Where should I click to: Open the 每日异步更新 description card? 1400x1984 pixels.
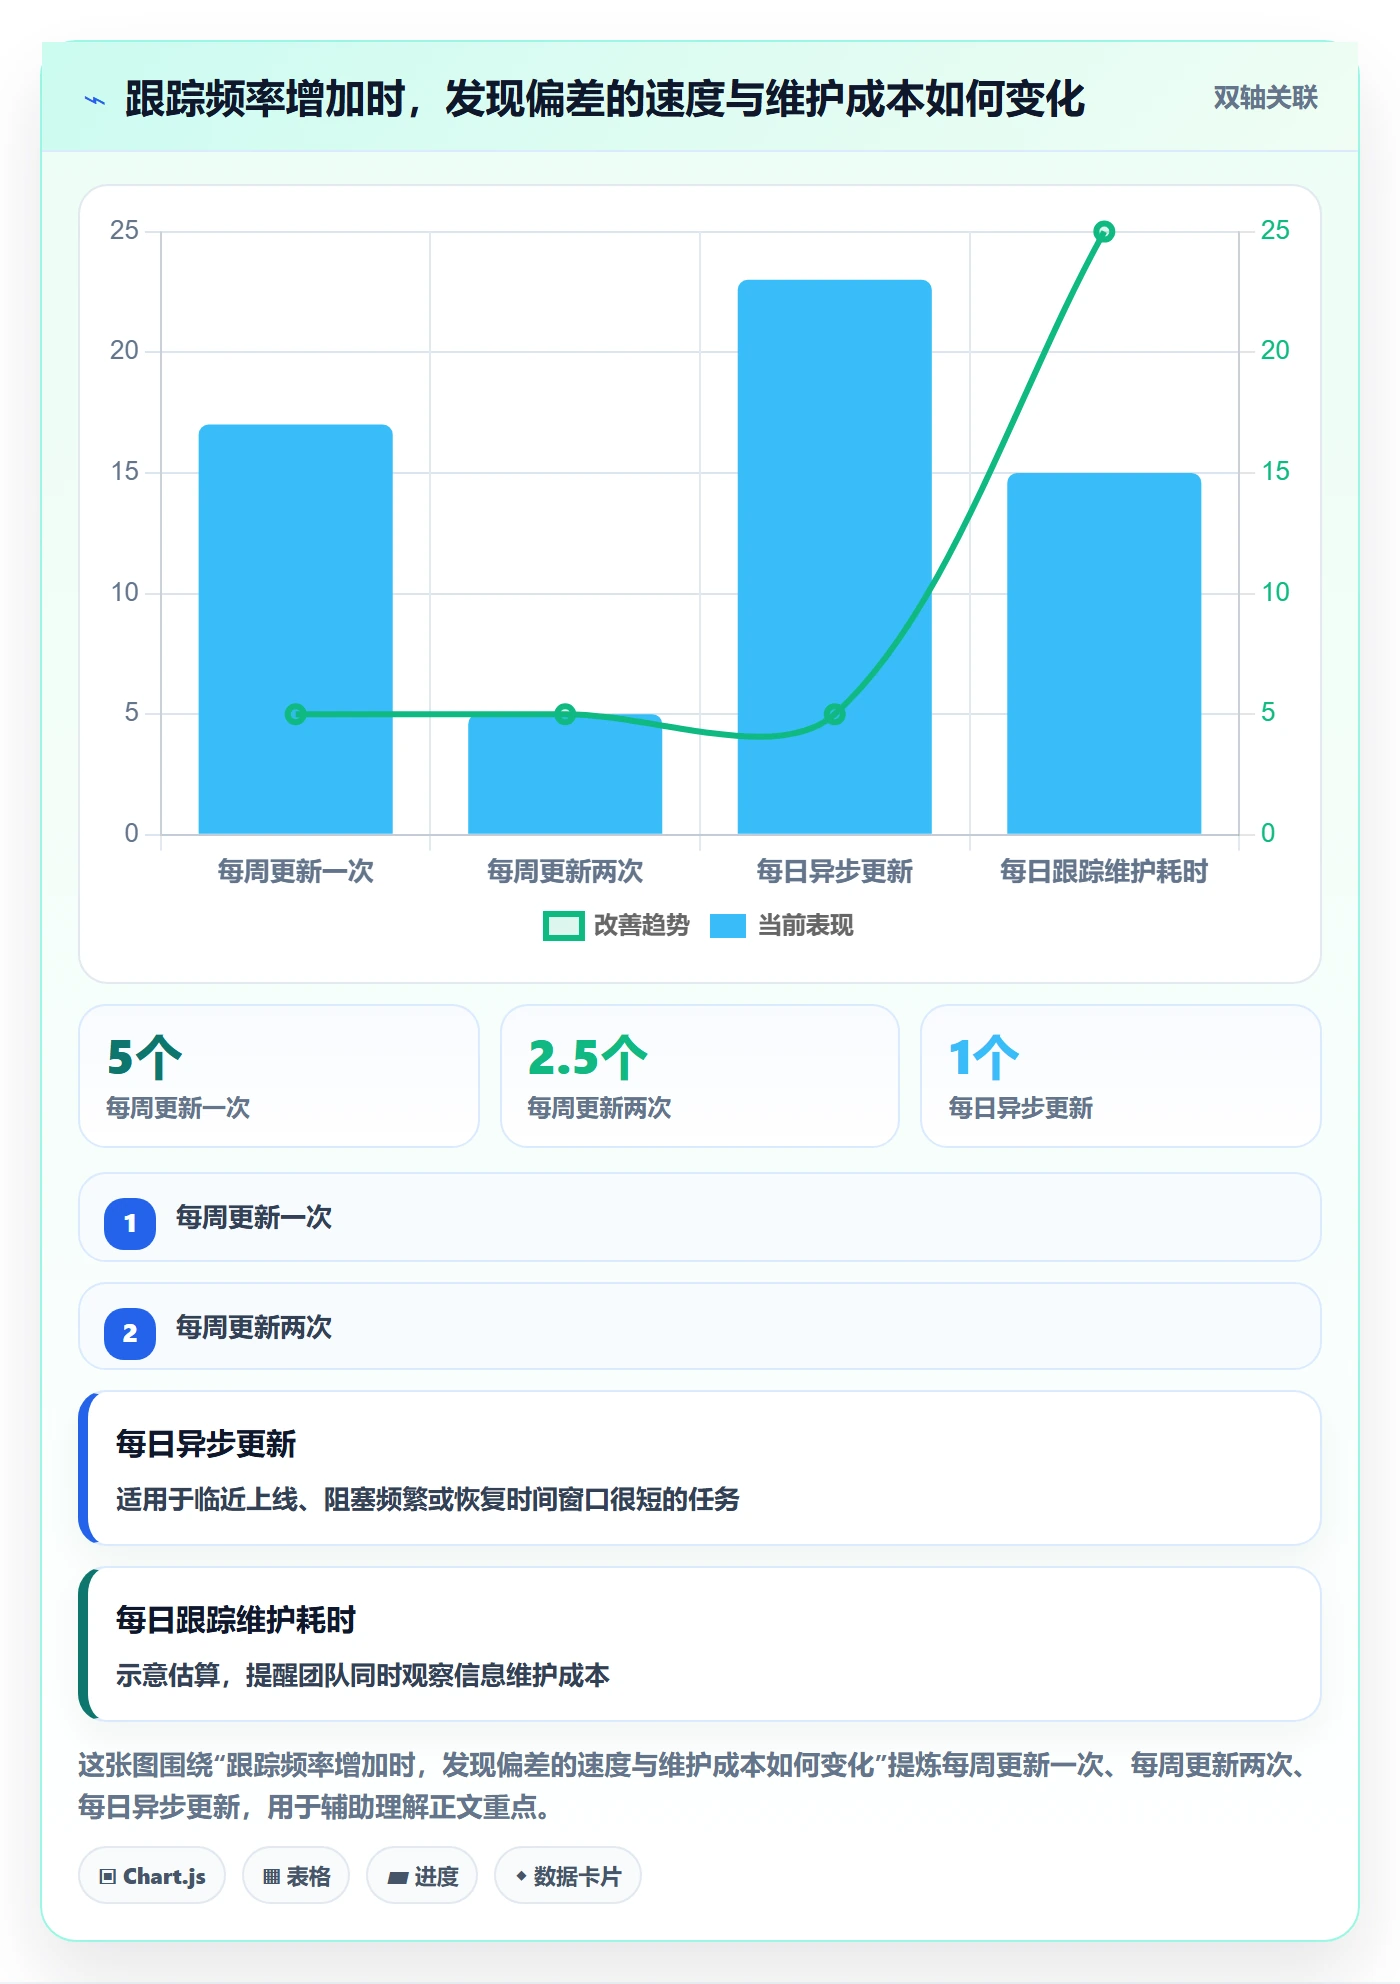point(700,1468)
